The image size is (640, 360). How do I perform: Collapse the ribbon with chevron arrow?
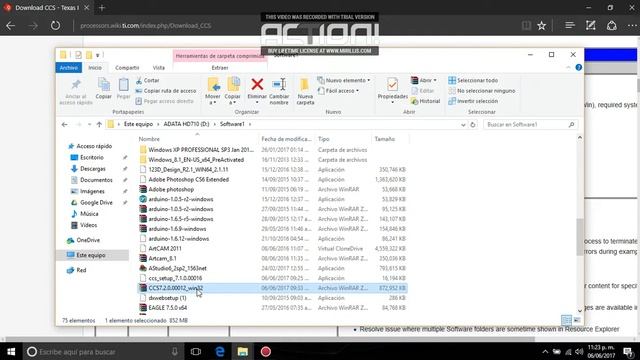click(568, 67)
